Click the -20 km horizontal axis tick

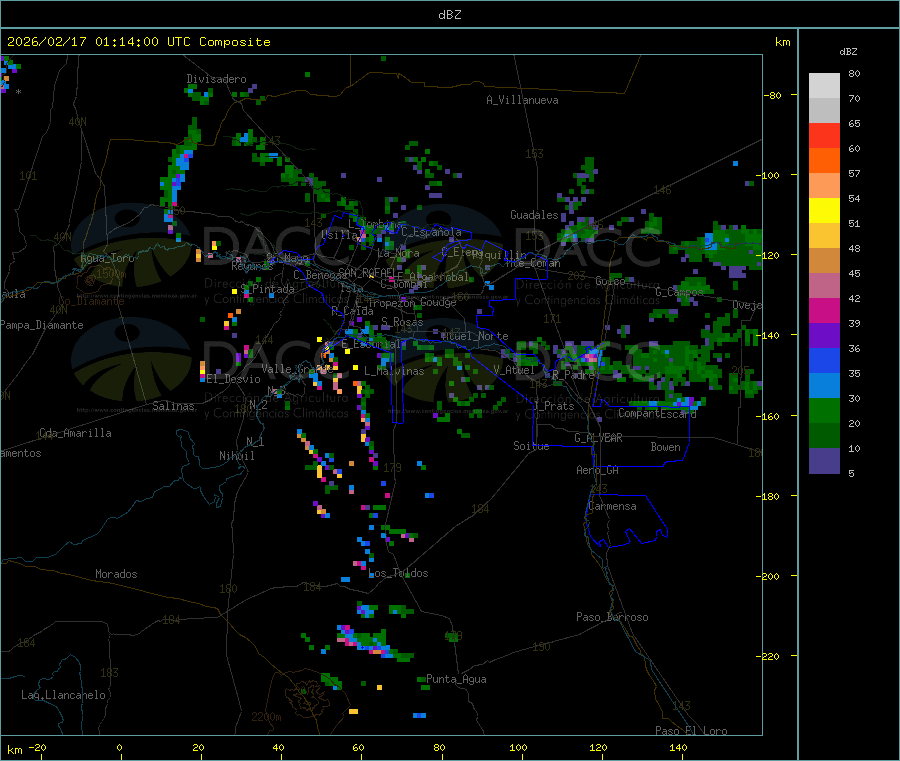(37, 748)
